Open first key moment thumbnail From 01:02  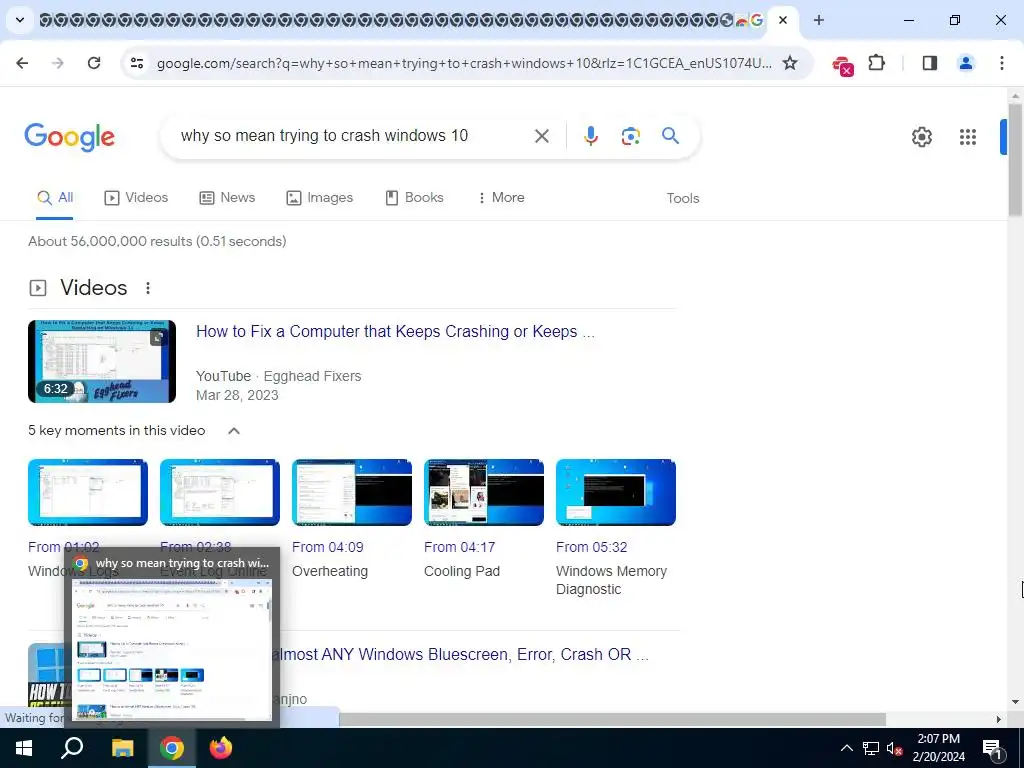pyautogui.click(x=88, y=492)
